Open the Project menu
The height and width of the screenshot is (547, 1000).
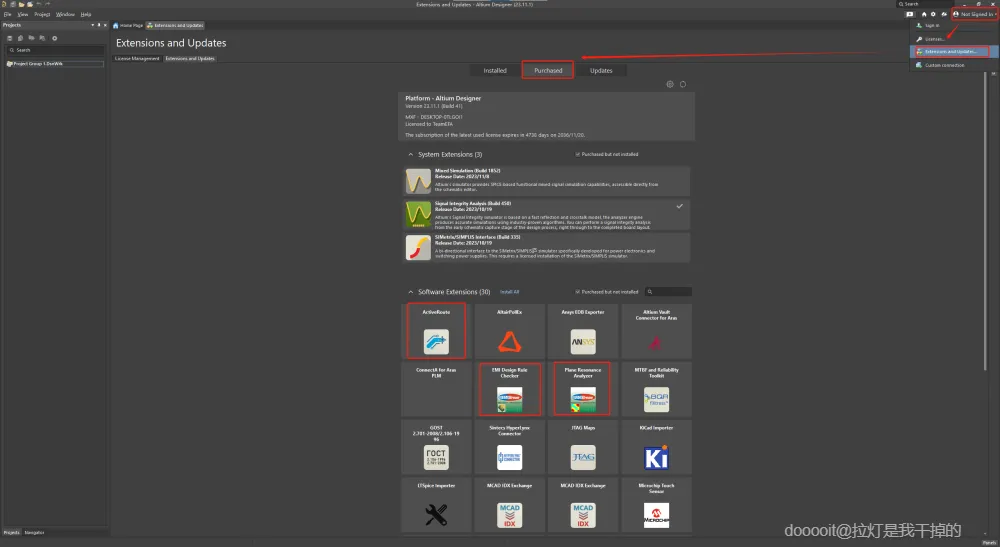point(42,14)
